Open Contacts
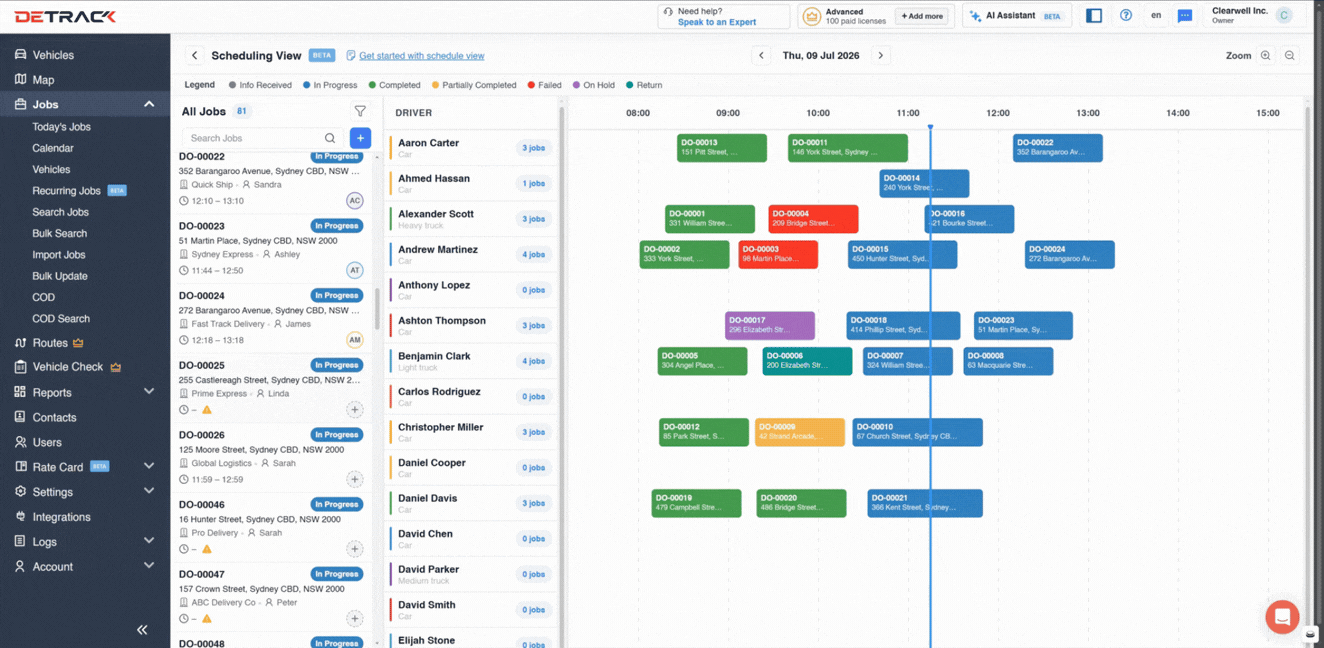 tap(54, 418)
